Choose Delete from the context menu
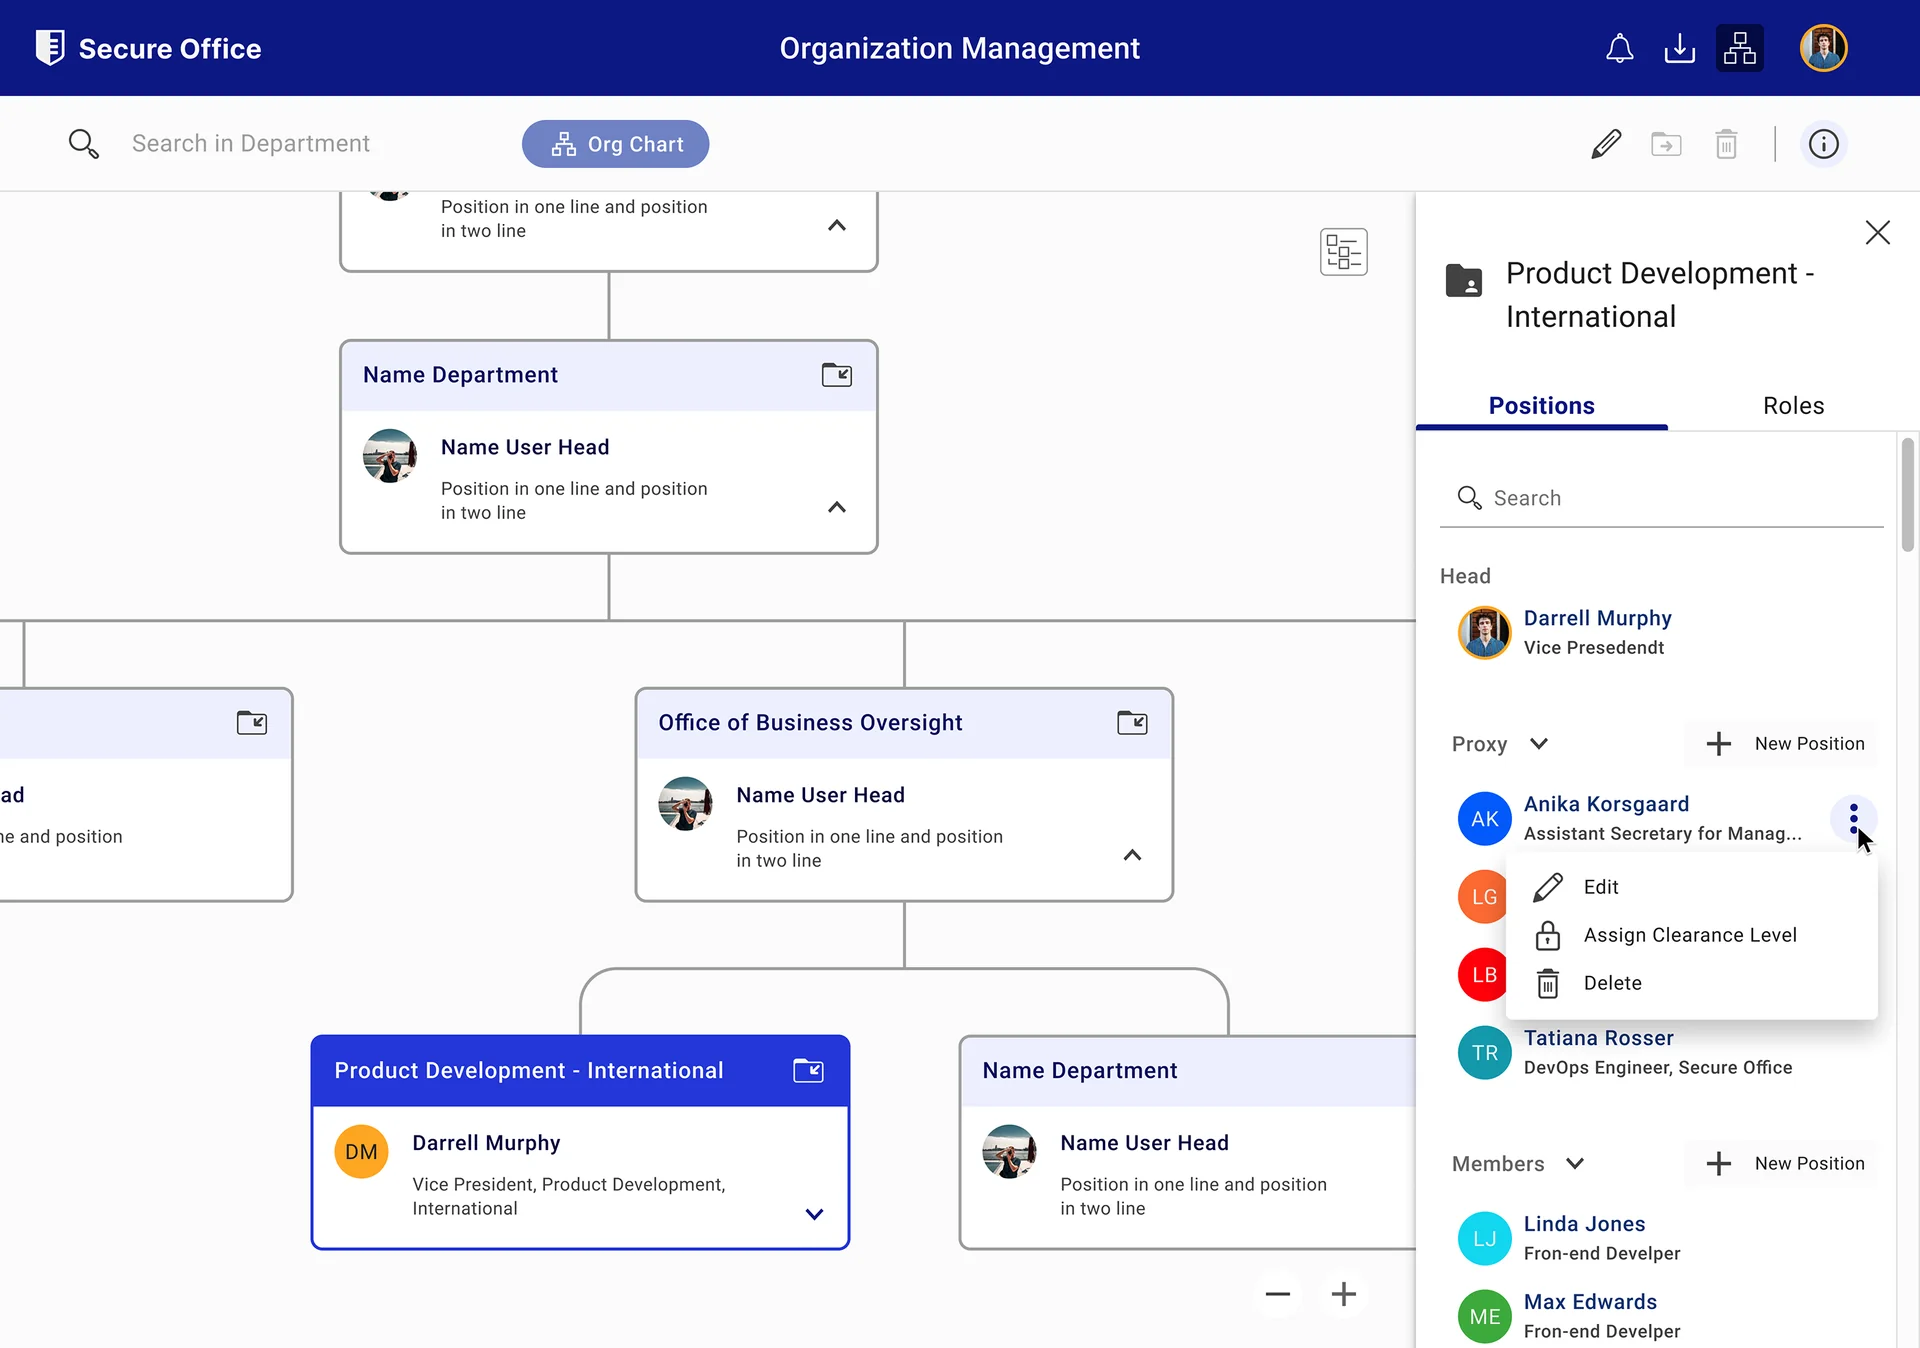Image resolution: width=1920 pixels, height=1348 pixels. (x=1692, y=983)
